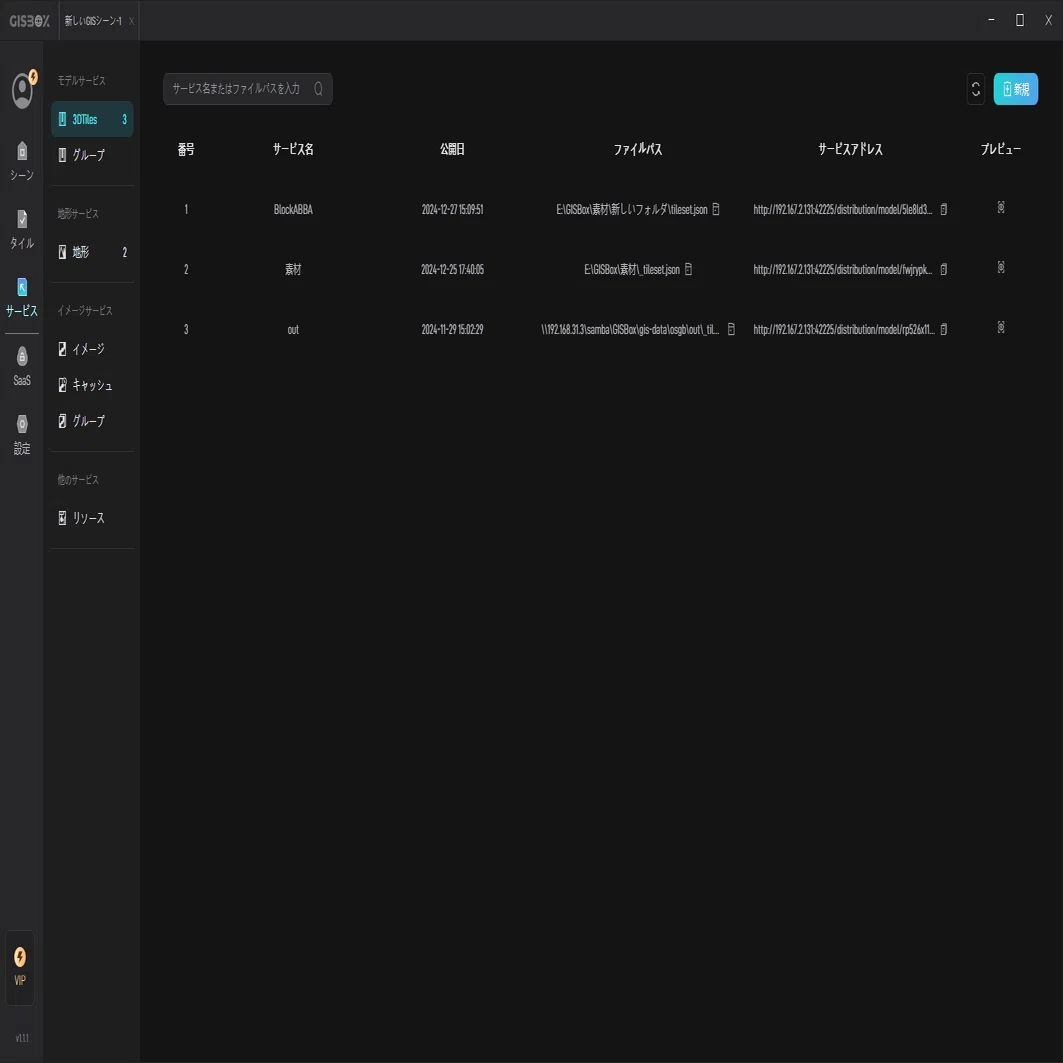The image size is (1063, 1063).
Task: Click the GISBOX logo
Action: click(x=29, y=21)
